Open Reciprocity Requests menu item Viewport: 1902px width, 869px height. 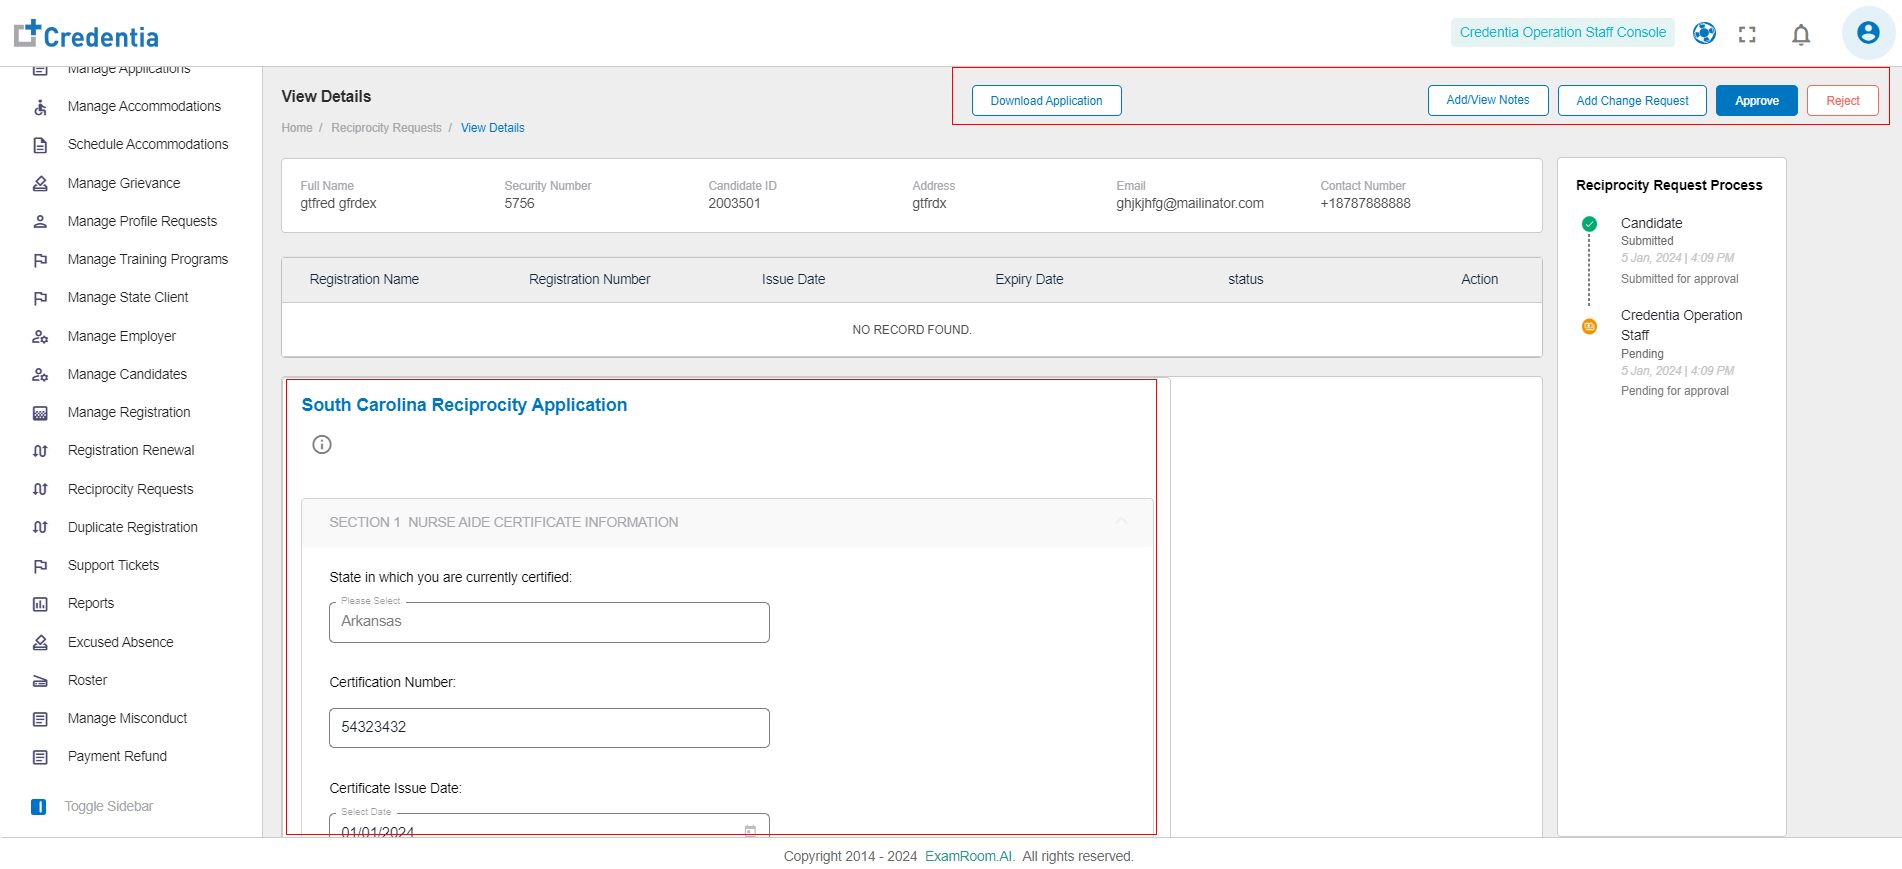(131, 490)
